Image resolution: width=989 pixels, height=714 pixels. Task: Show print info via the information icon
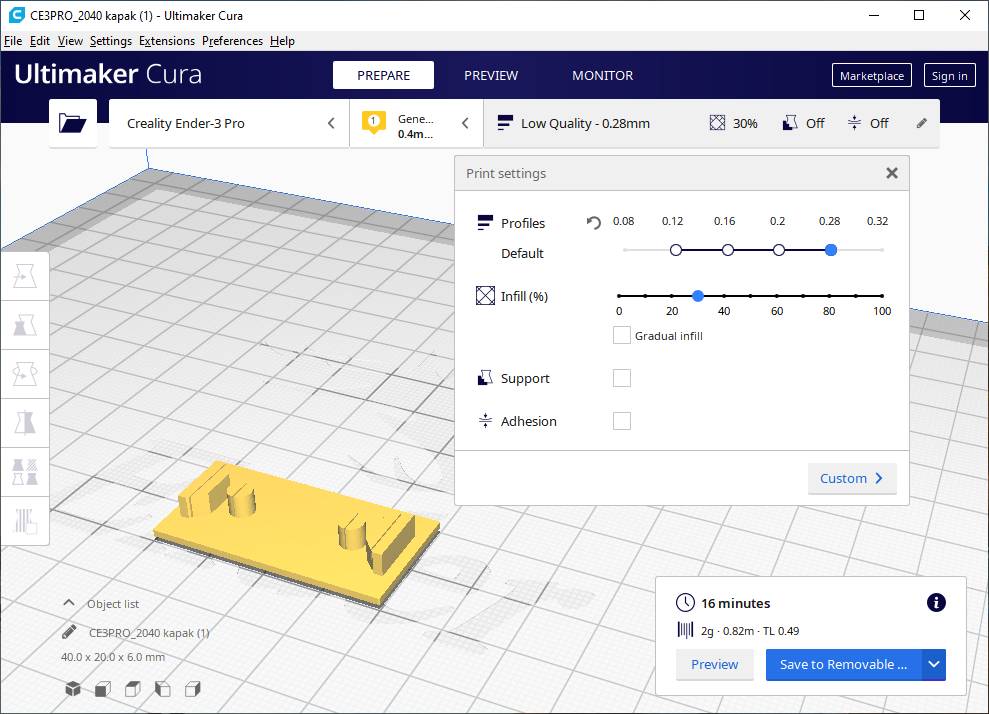(x=936, y=602)
